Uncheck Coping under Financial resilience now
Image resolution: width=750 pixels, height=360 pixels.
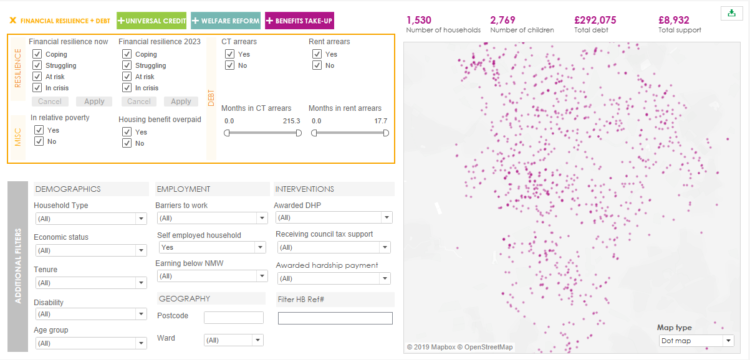tap(36, 54)
